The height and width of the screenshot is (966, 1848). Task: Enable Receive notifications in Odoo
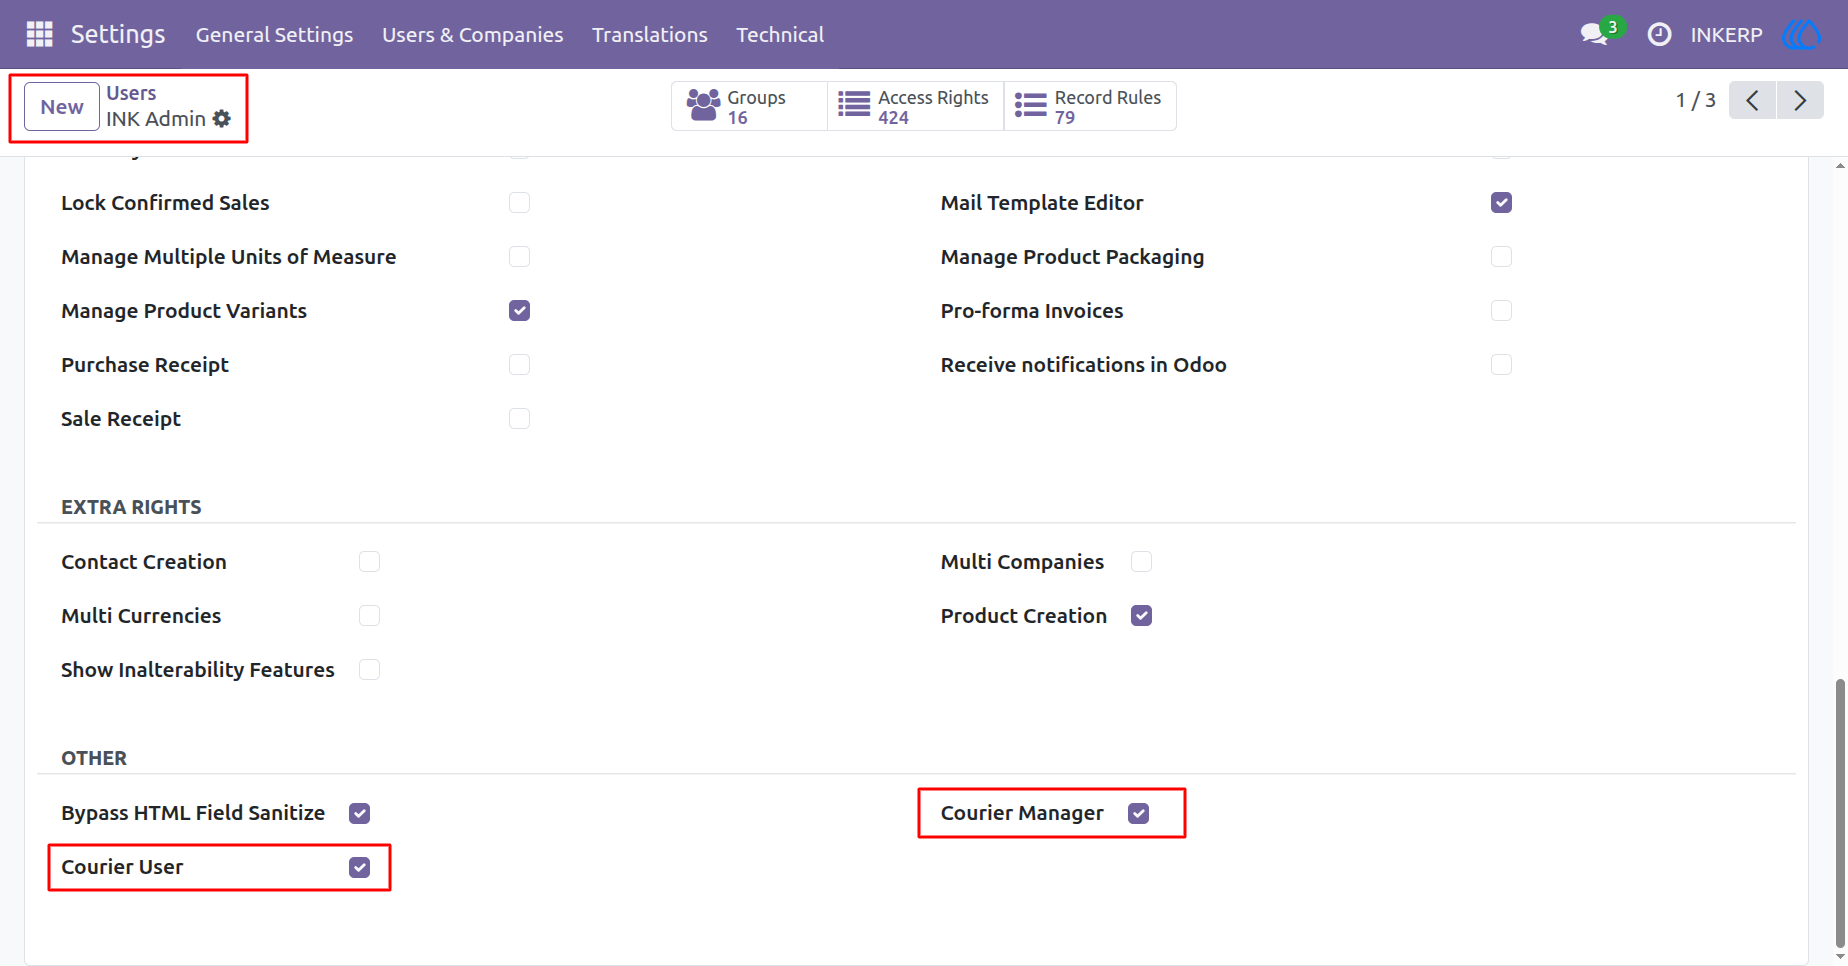(1501, 365)
